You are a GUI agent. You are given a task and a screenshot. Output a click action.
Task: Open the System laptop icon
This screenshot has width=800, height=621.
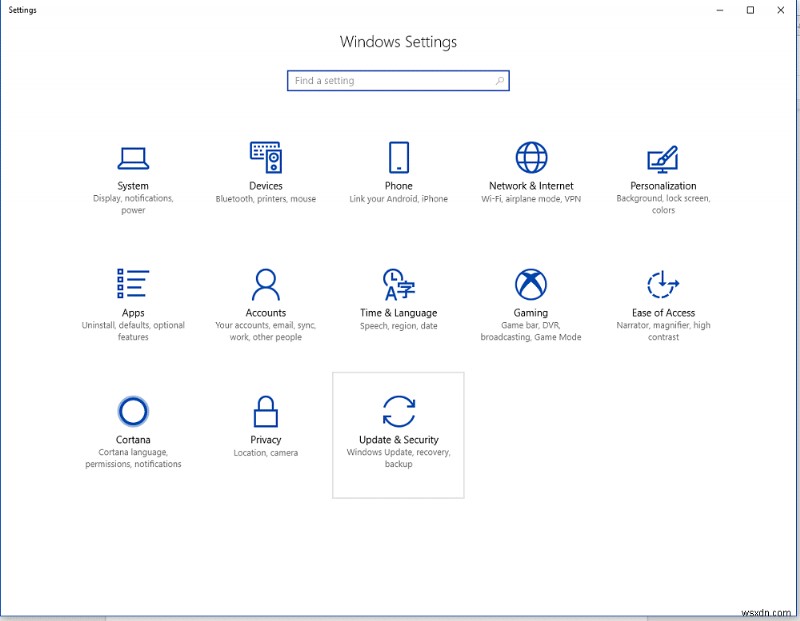[x=133, y=158]
